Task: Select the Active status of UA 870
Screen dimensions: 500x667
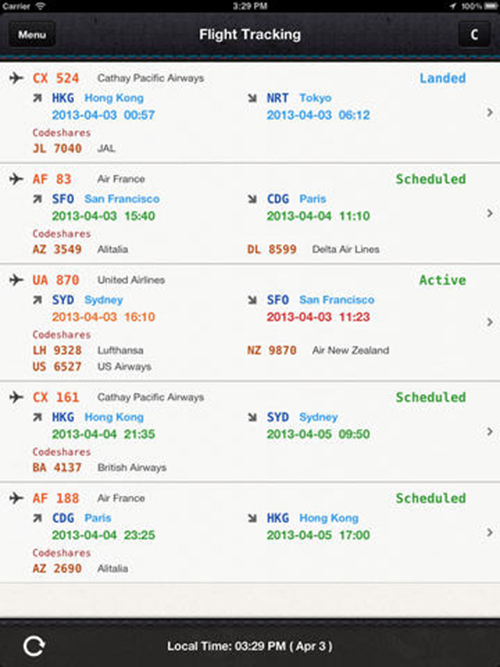Action: tap(443, 280)
